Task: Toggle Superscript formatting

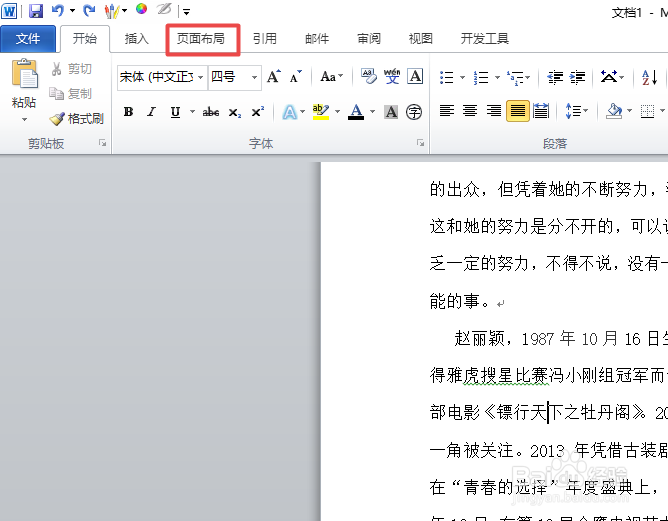Action: [x=258, y=112]
